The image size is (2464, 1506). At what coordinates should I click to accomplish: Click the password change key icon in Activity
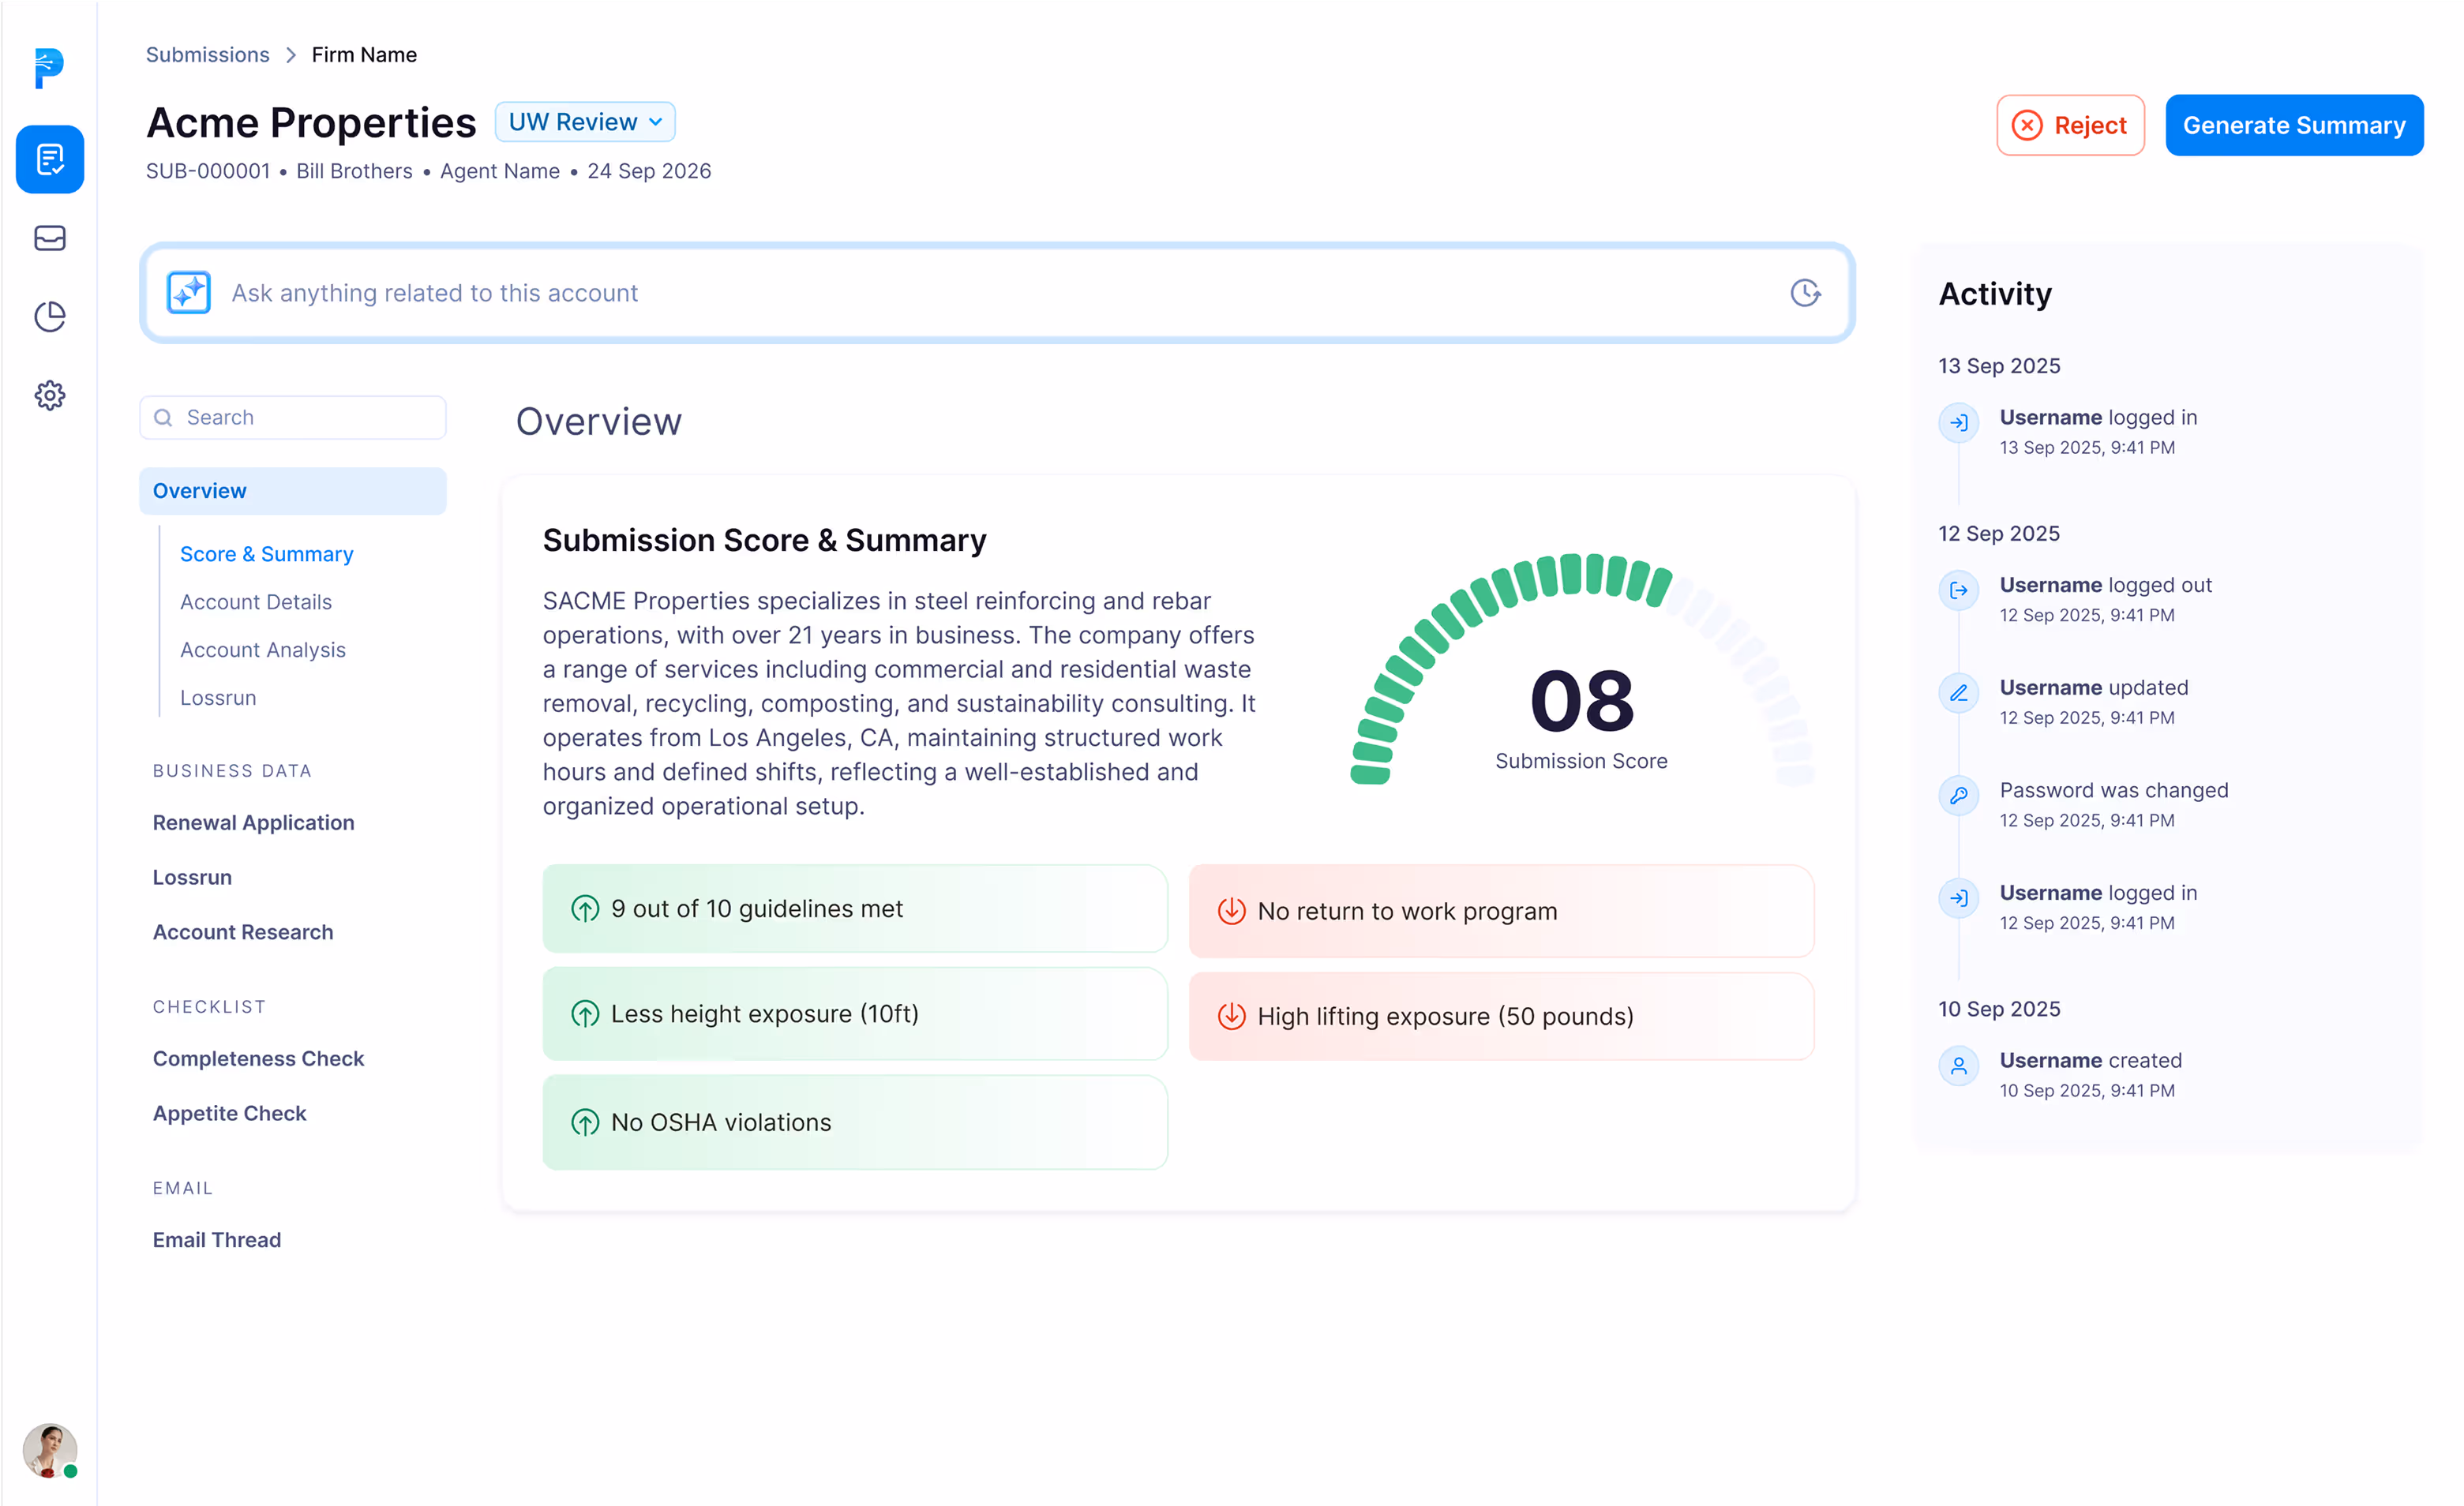coord(1959,796)
